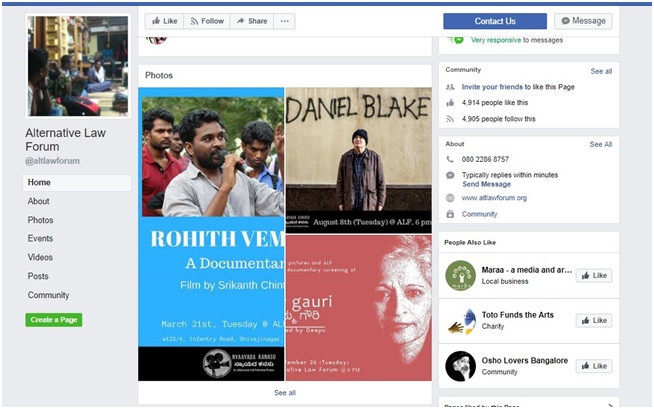Toggle Like for Toto Funds the Arts
This screenshot has width=654, height=409.
593,320
